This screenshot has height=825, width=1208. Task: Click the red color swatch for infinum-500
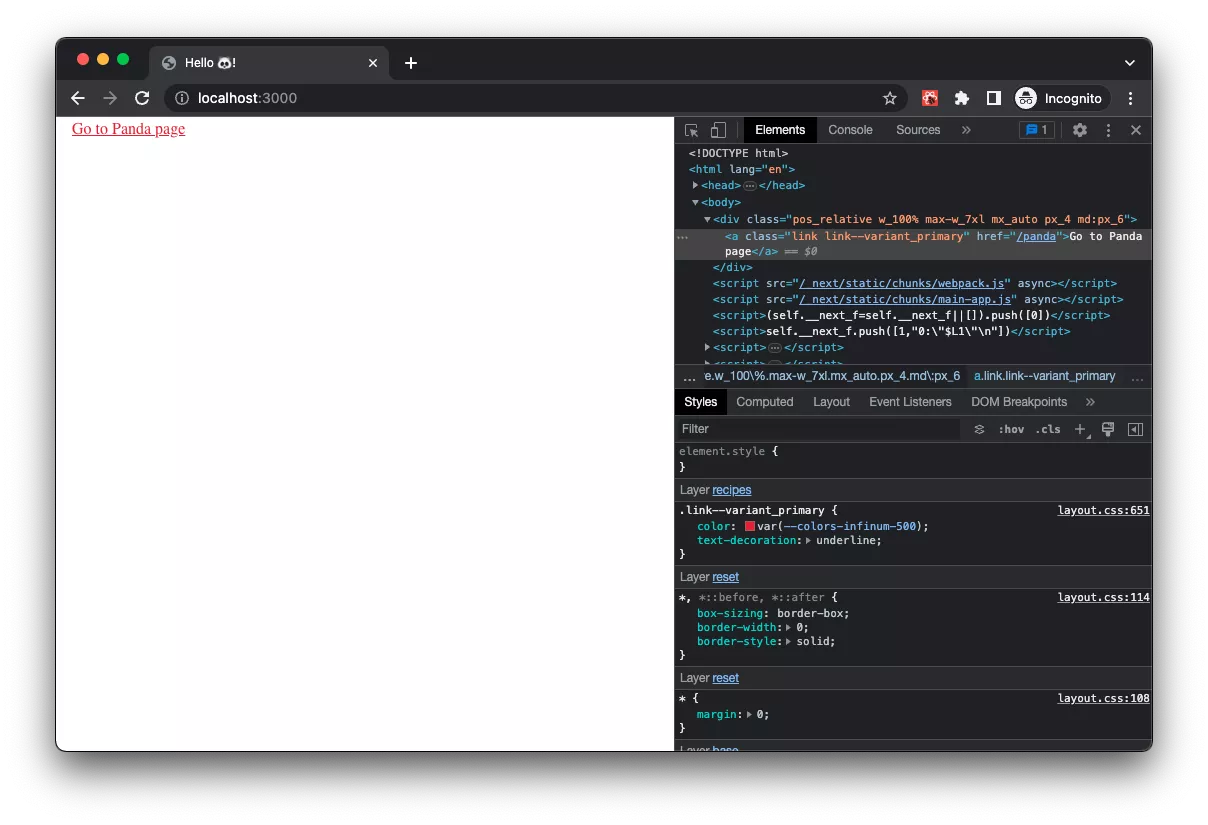pyautogui.click(x=750, y=526)
